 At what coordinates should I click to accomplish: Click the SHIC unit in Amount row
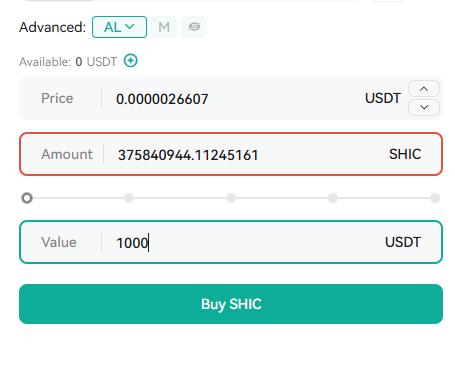[405, 154]
